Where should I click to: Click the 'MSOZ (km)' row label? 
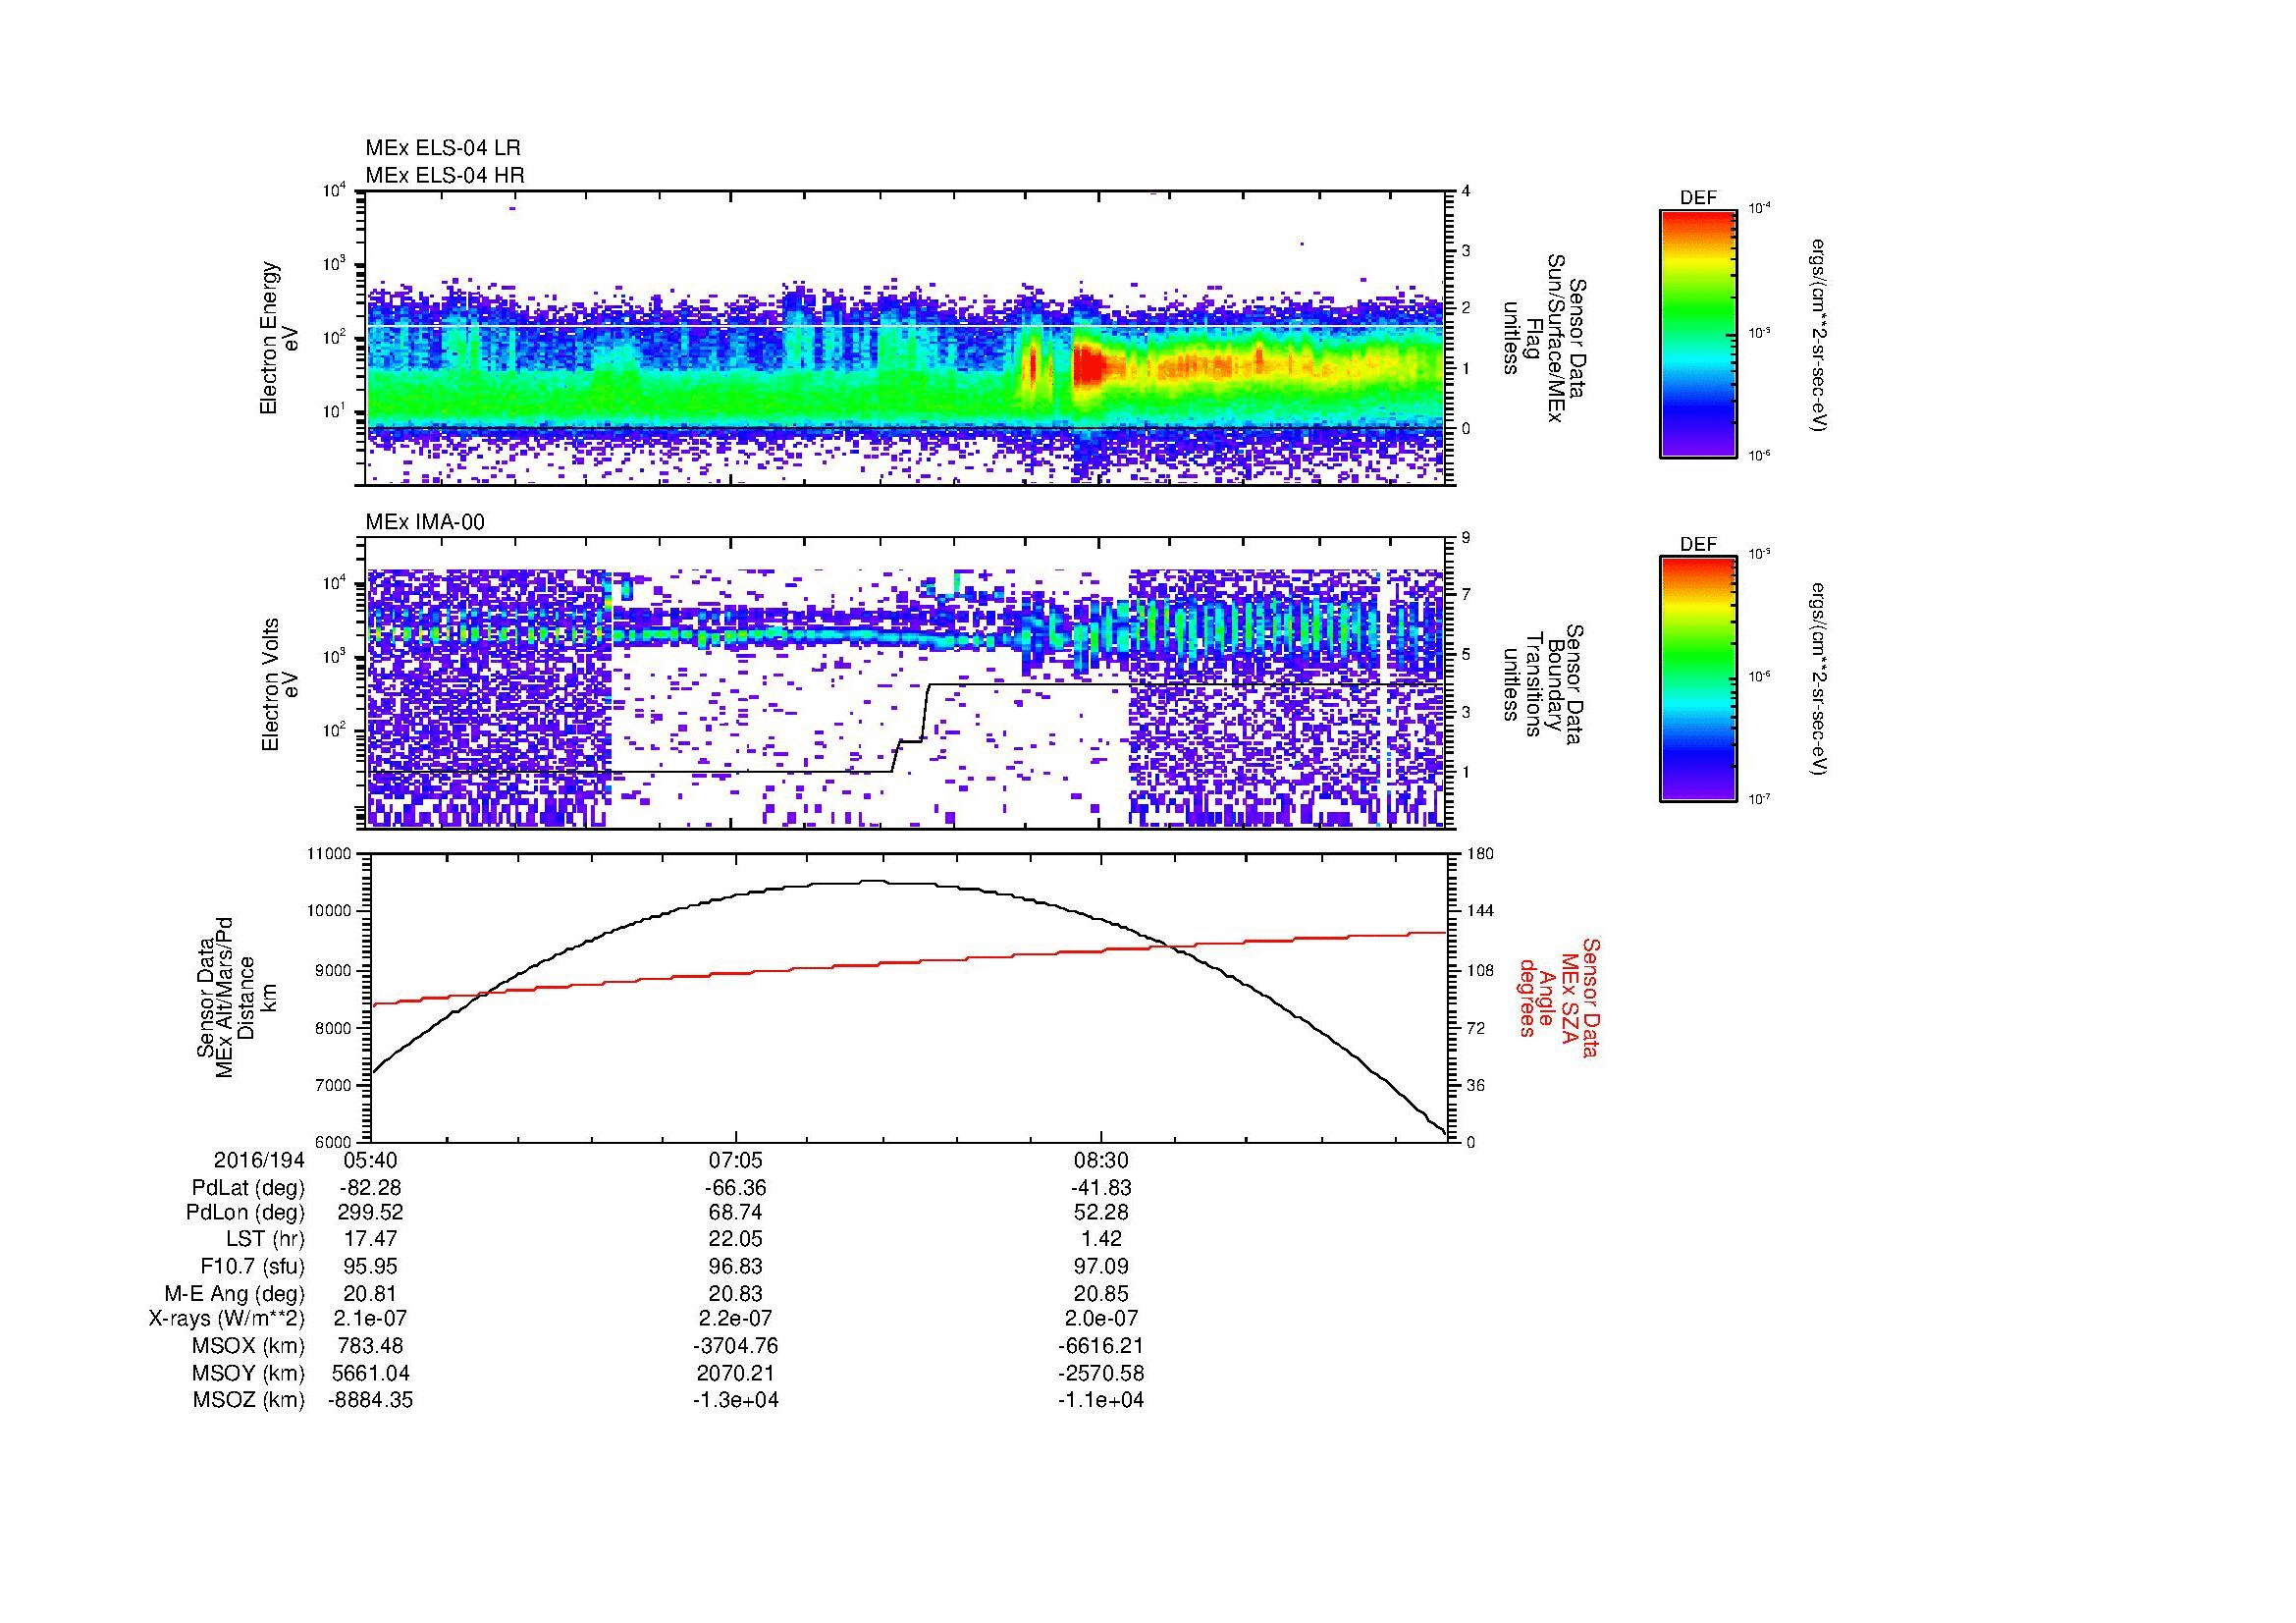click(x=249, y=1400)
